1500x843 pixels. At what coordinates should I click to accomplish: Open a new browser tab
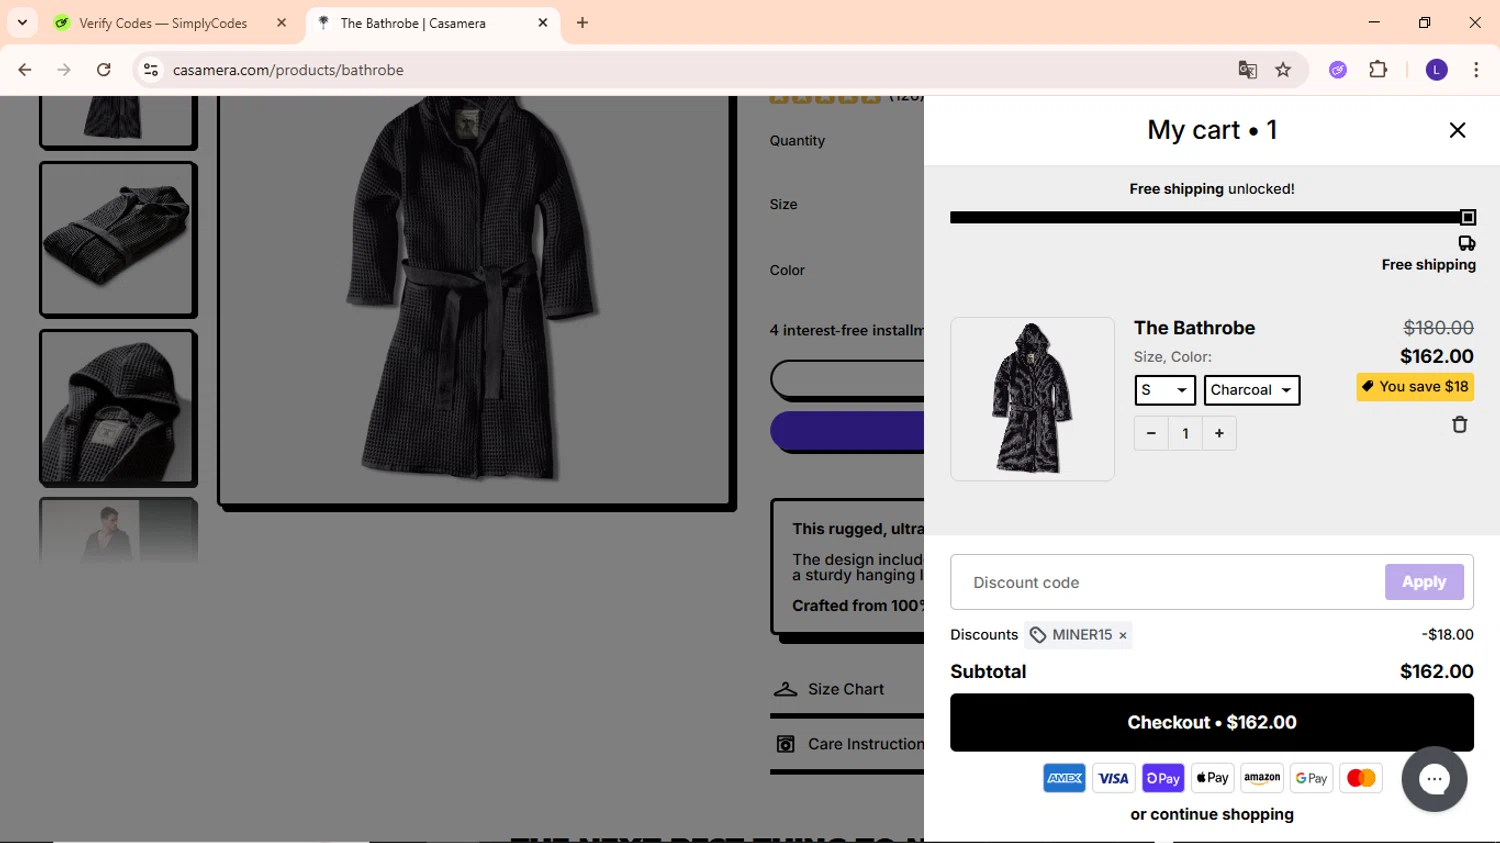tap(582, 23)
